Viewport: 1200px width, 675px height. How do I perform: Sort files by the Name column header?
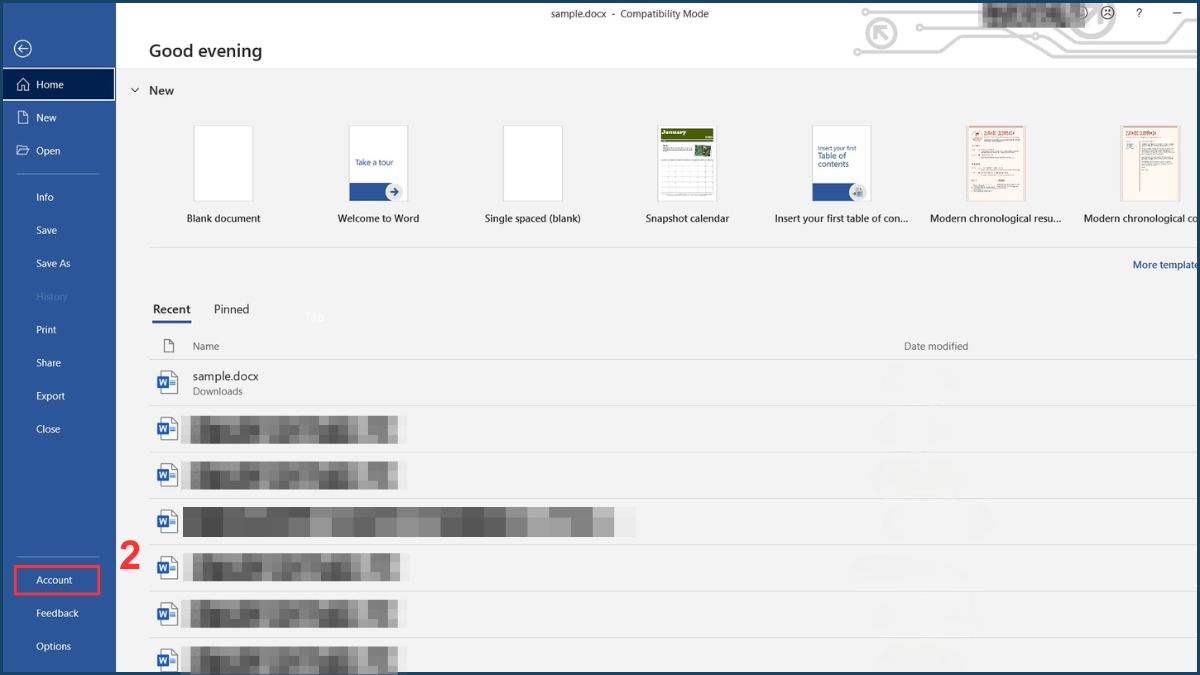click(206, 346)
